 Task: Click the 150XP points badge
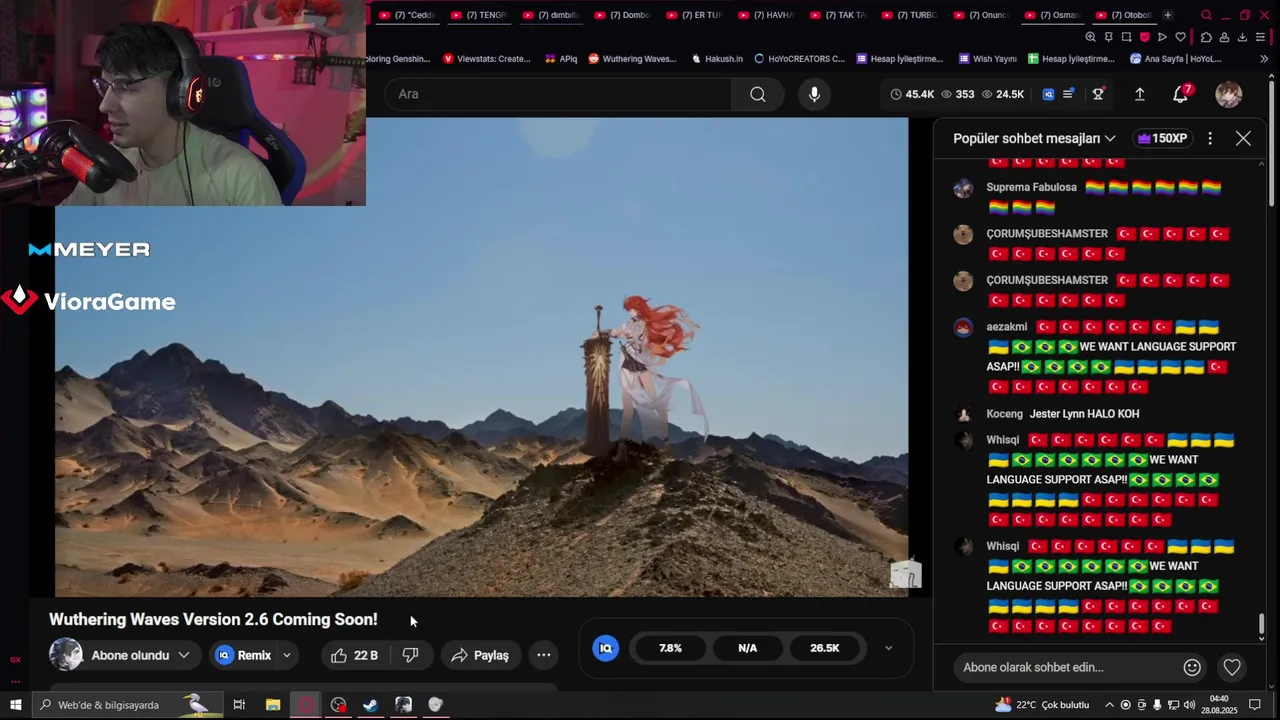point(1162,138)
